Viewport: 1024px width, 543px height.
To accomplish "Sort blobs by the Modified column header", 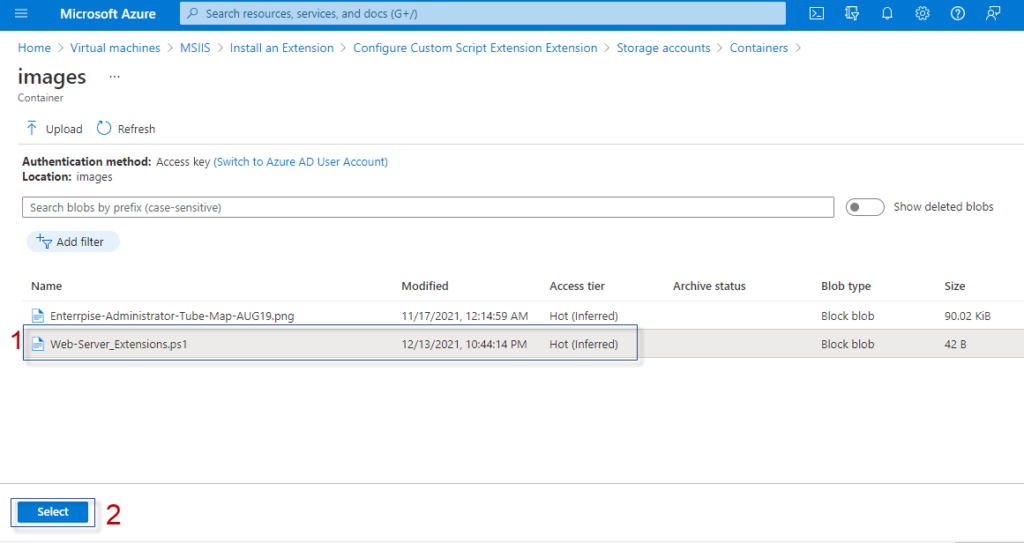I will [x=424, y=286].
